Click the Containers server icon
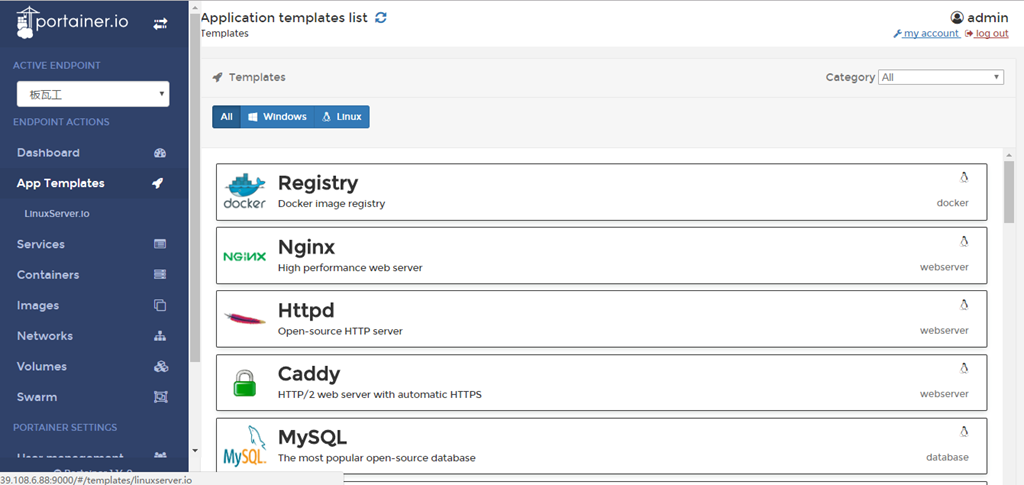The image size is (1024, 485). [160, 274]
